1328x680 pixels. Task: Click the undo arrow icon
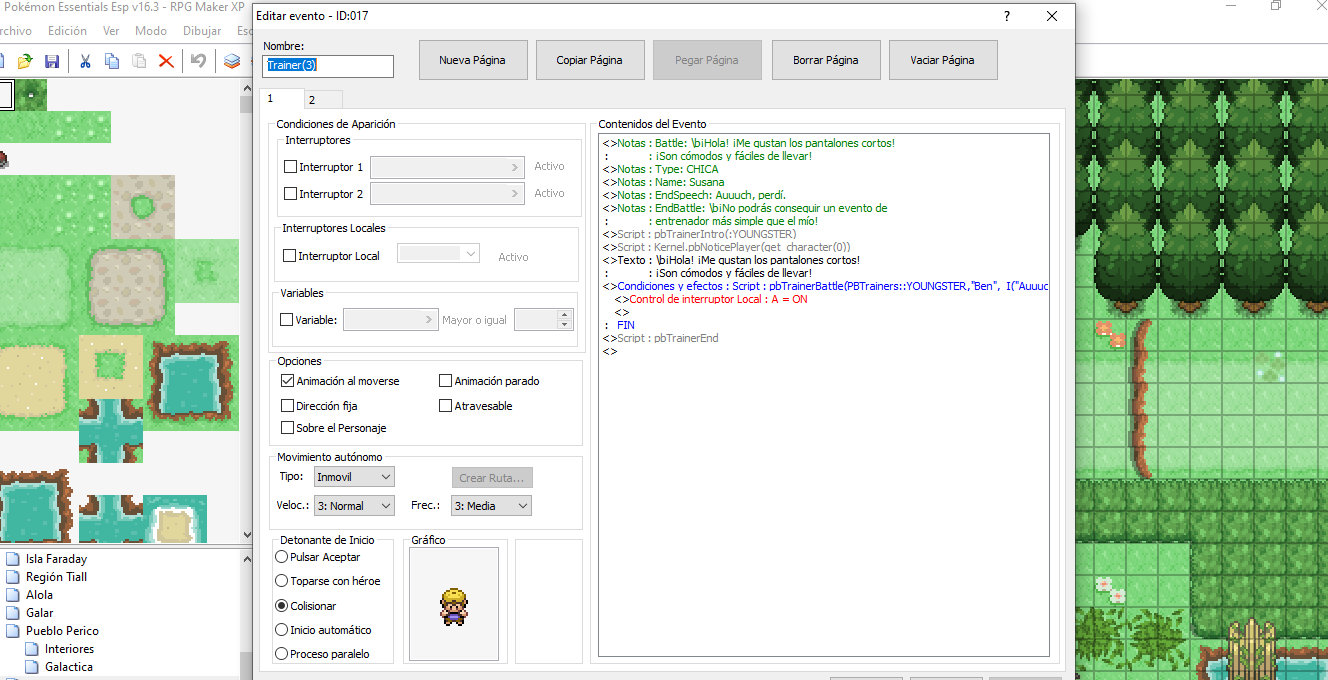(x=198, y=61)
